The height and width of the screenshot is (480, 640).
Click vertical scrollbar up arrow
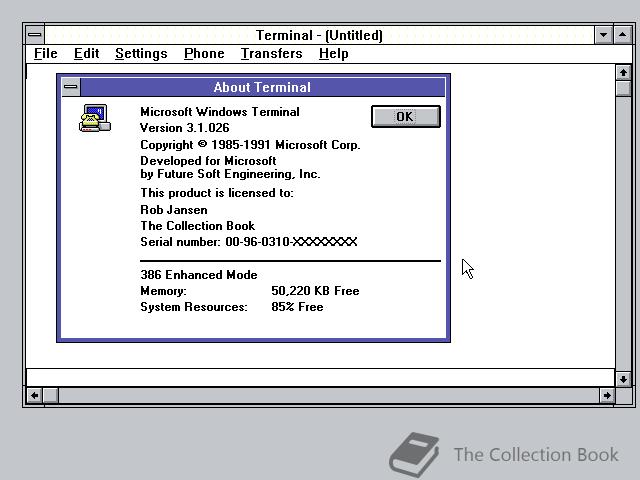point(623,73)
